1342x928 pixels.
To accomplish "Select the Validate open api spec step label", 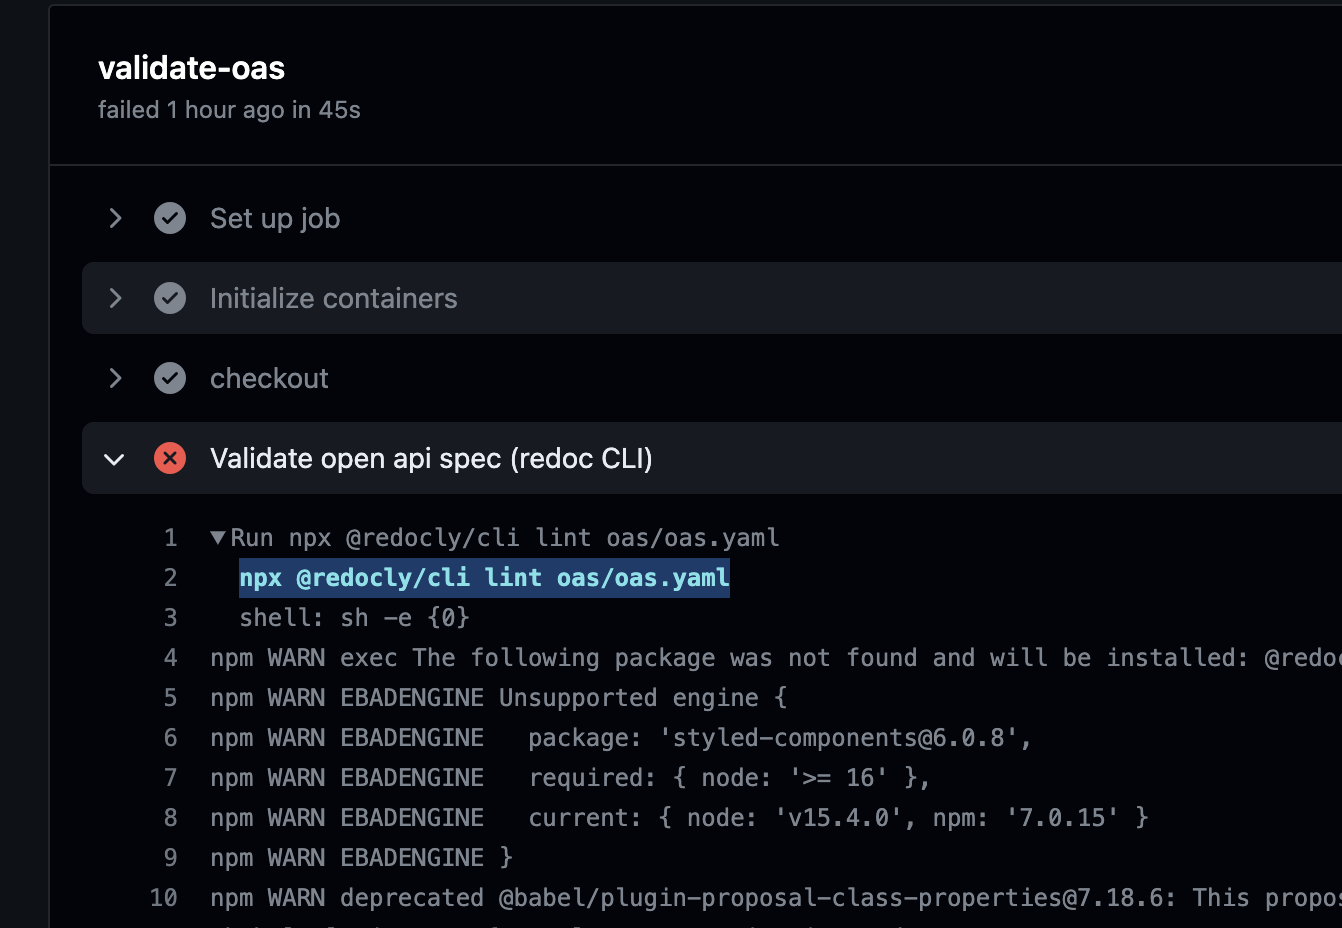I will click(x=431, y=458).
